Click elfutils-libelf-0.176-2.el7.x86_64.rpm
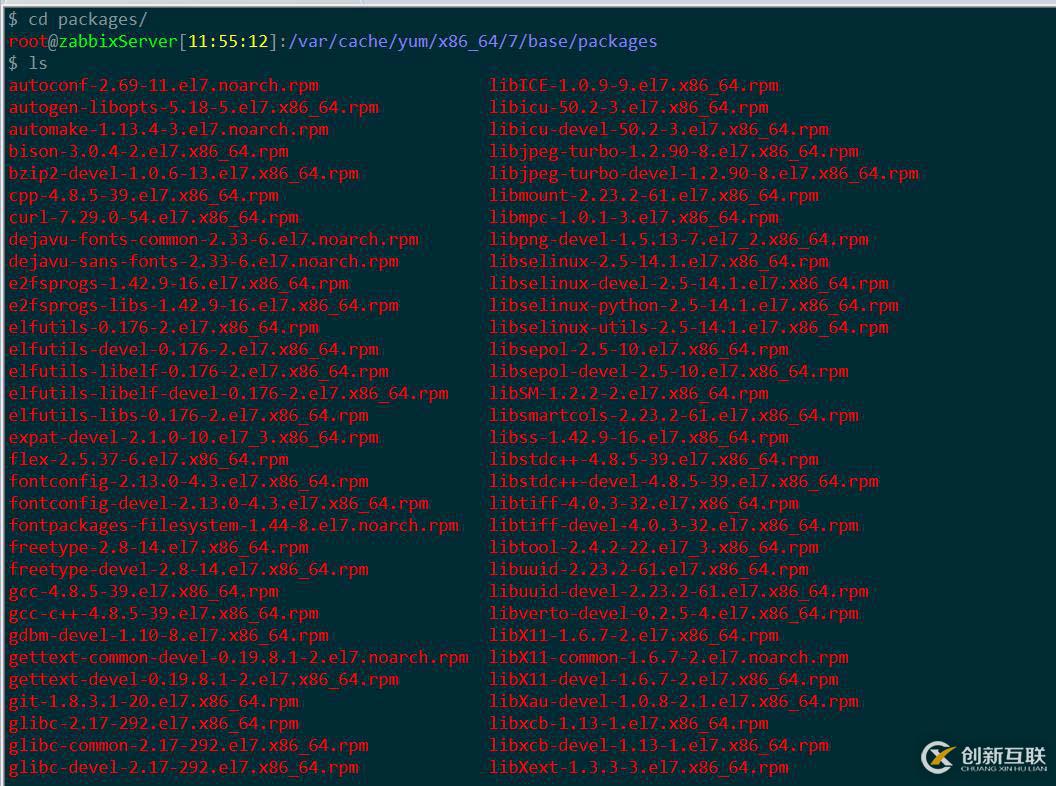The image size is (1056, 786). (199, 372)
